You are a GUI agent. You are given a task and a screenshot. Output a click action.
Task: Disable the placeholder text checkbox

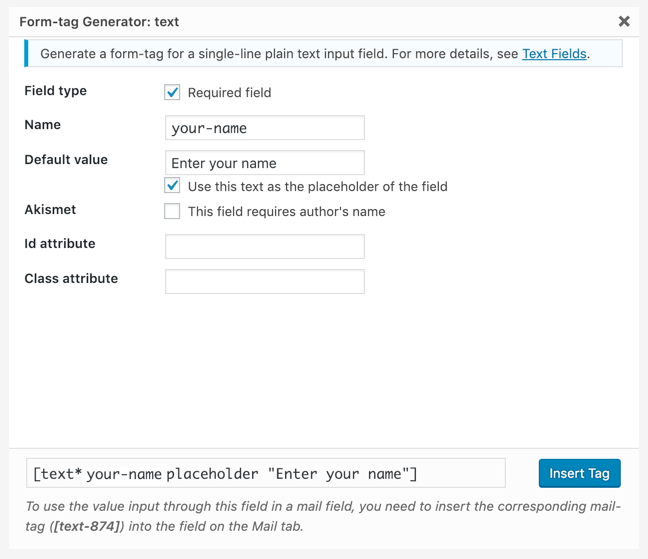click(172, 186)
